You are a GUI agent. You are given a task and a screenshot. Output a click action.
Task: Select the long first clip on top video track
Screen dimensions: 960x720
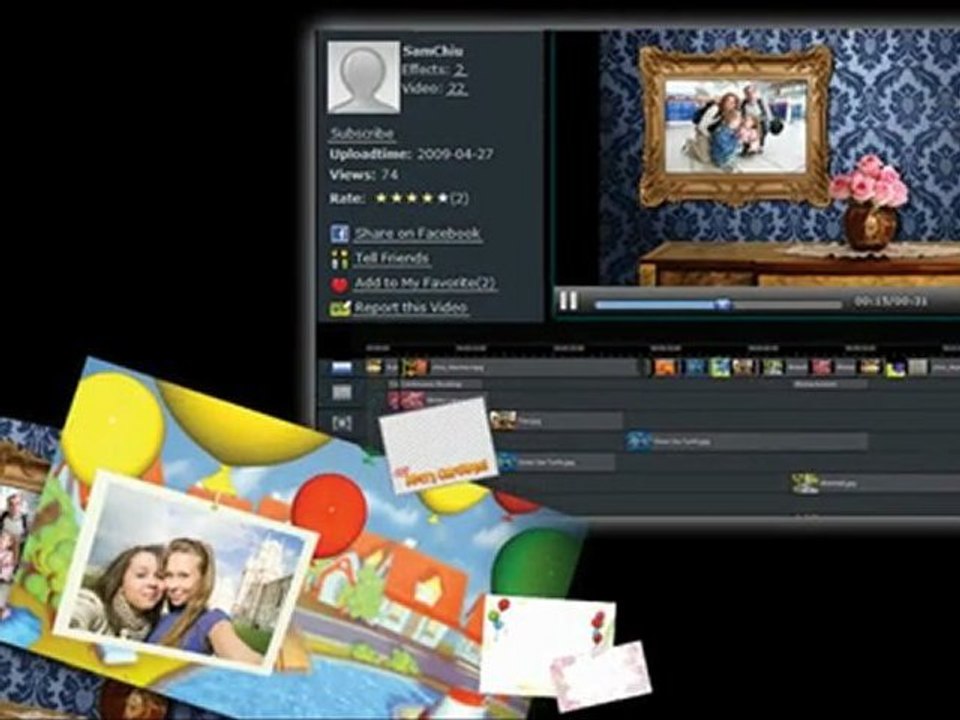(x=520, y=367)
